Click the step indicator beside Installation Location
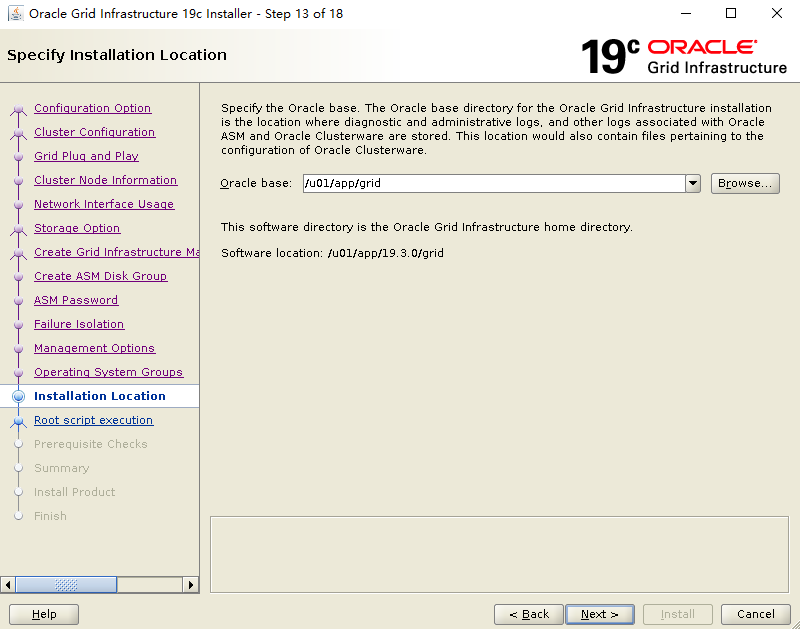800x629 pixels. (18, 396)
